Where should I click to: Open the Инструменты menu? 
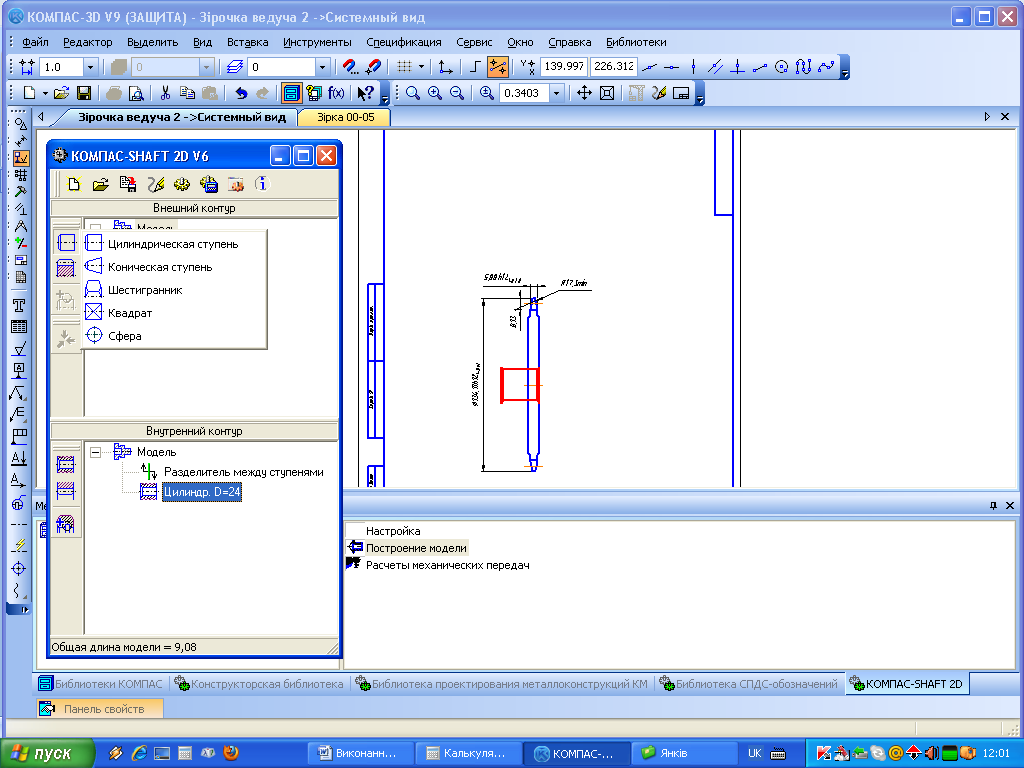(317, 42)
